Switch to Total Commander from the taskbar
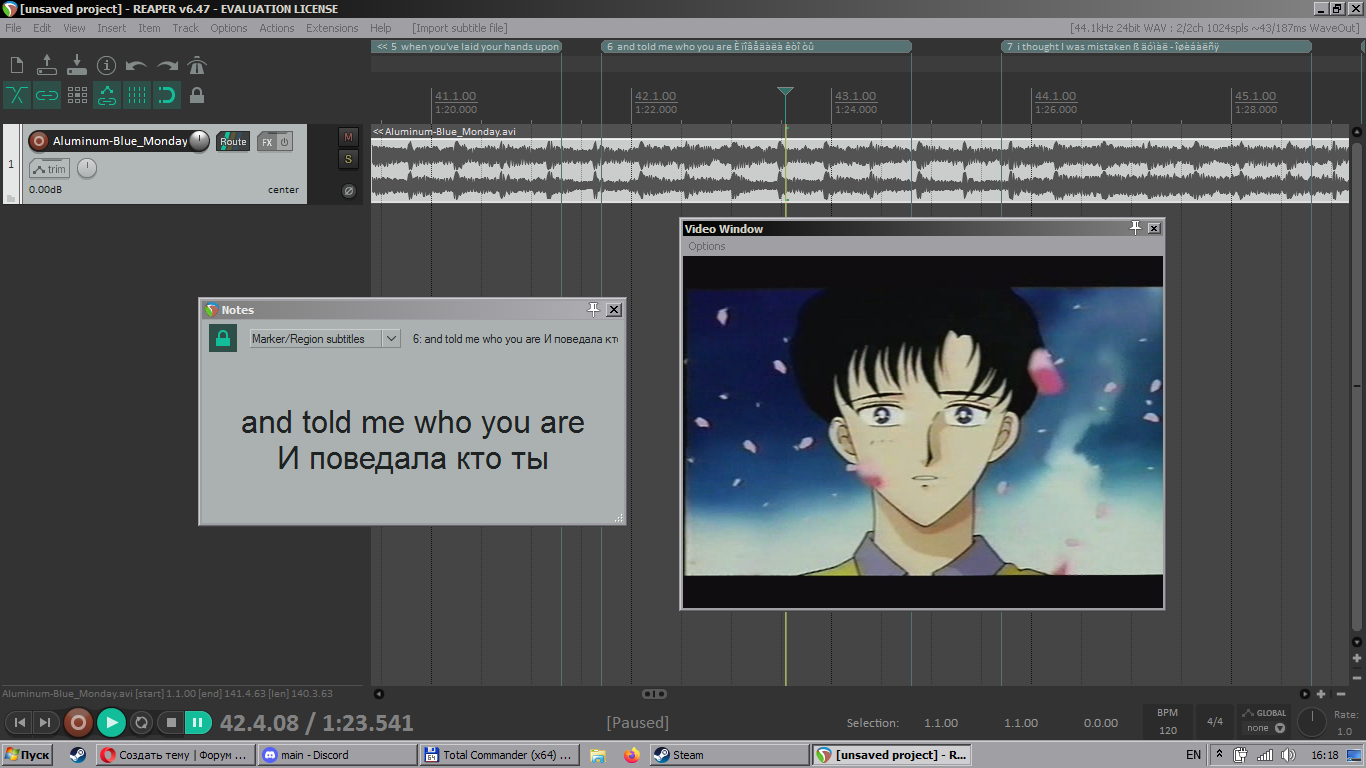Image resolution: width=1366 pixels, height=768 pixels. pyautogui.click(x=499, y=755)
